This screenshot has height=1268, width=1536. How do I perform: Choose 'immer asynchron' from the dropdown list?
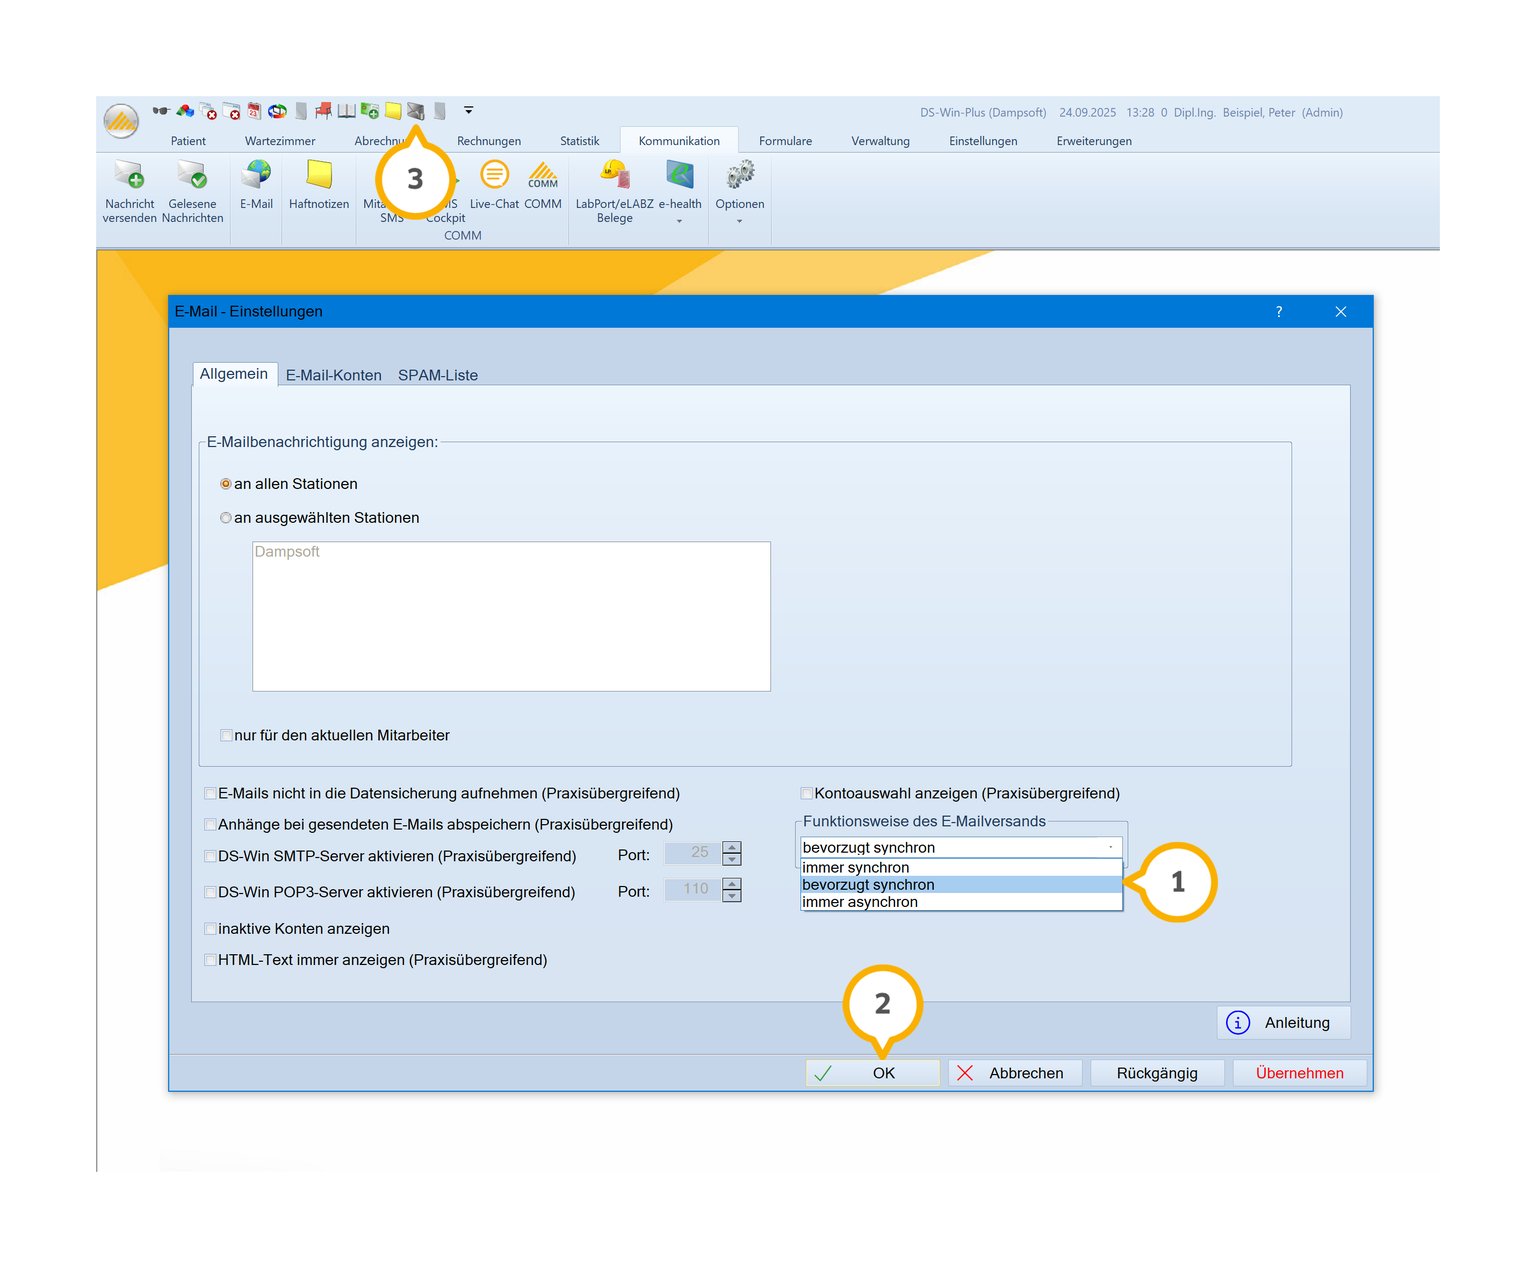(860, 902)
